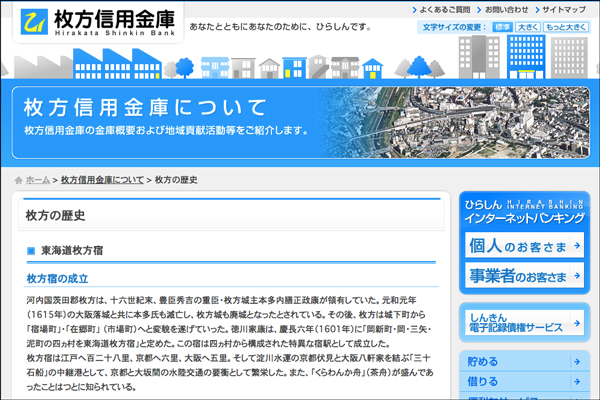
Task: Set text size to 大きく
Action: pyautogui.click(x=528, y=27)
